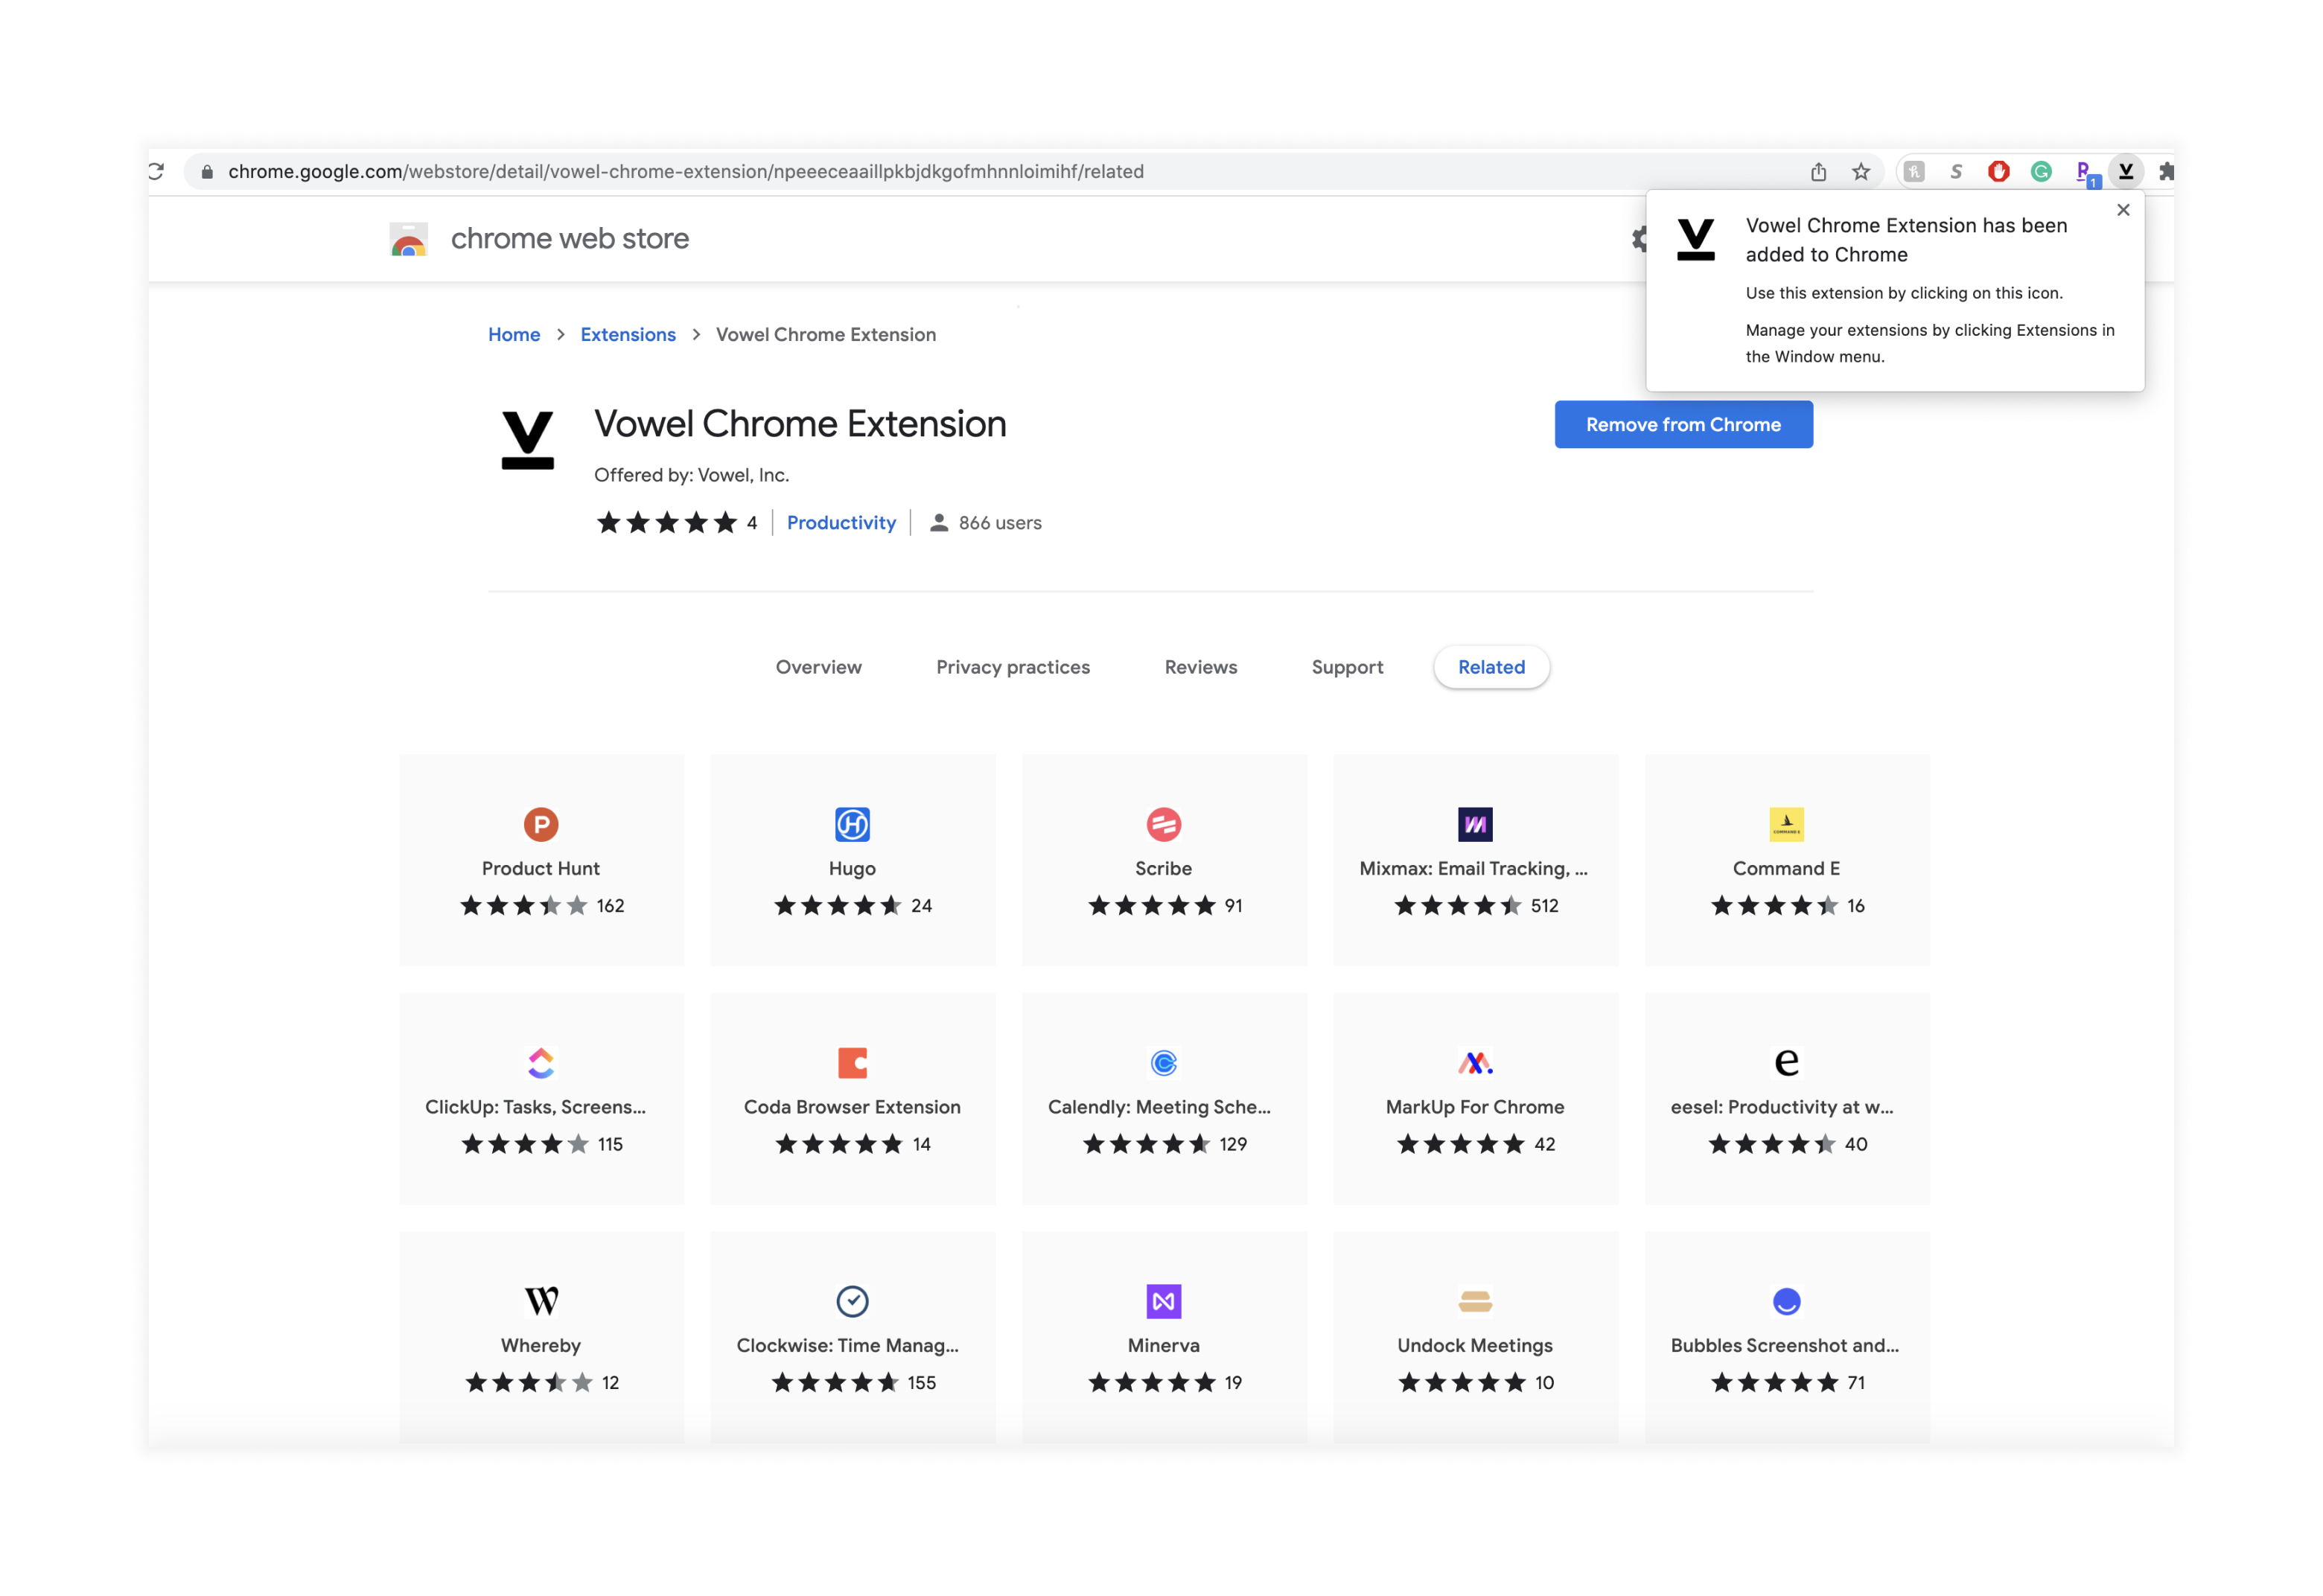The image size is (2323, 1596).
Task: Switch to the Privacy practices tab
Action: [x=1012, y=667]
